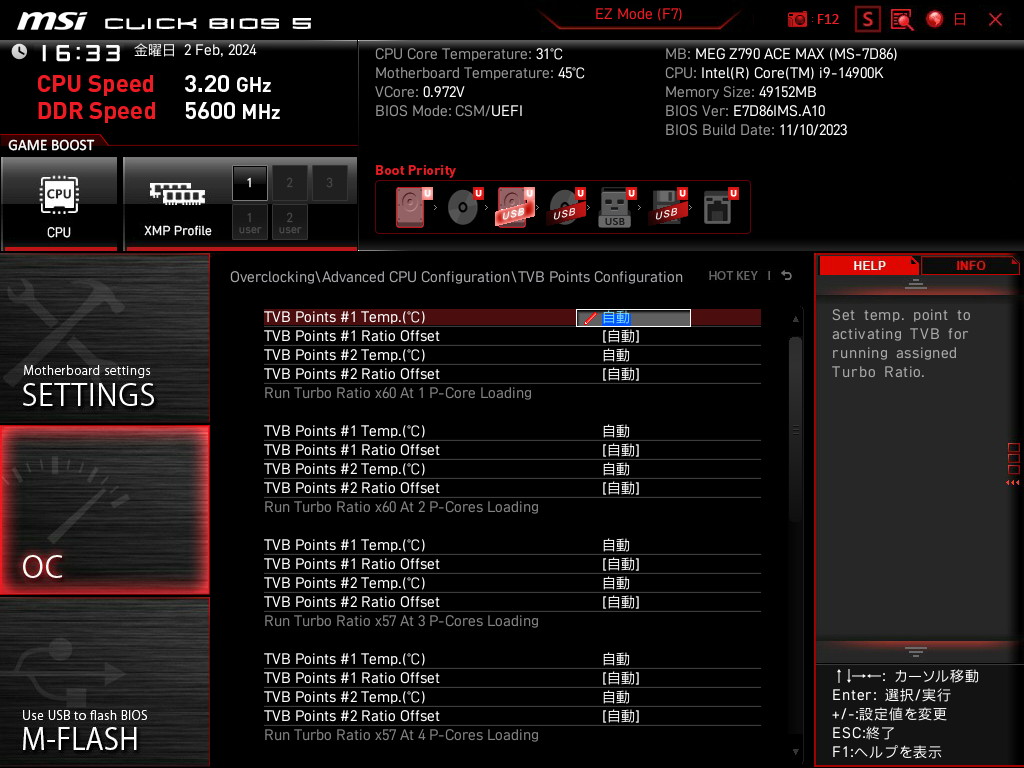Select the hard disk boot device icon
The height and width of the screenshot is (768, 1024).
tap(413, 207)
